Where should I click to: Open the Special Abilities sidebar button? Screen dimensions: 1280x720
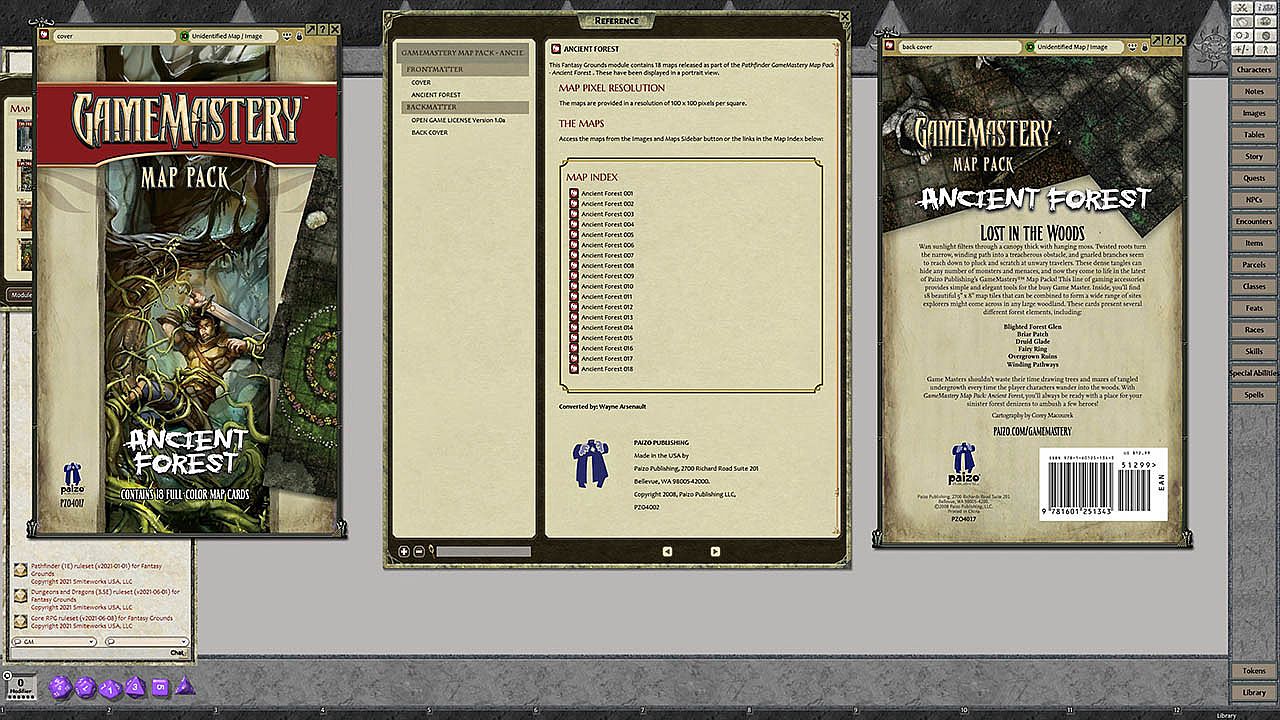click(1254, 373)
